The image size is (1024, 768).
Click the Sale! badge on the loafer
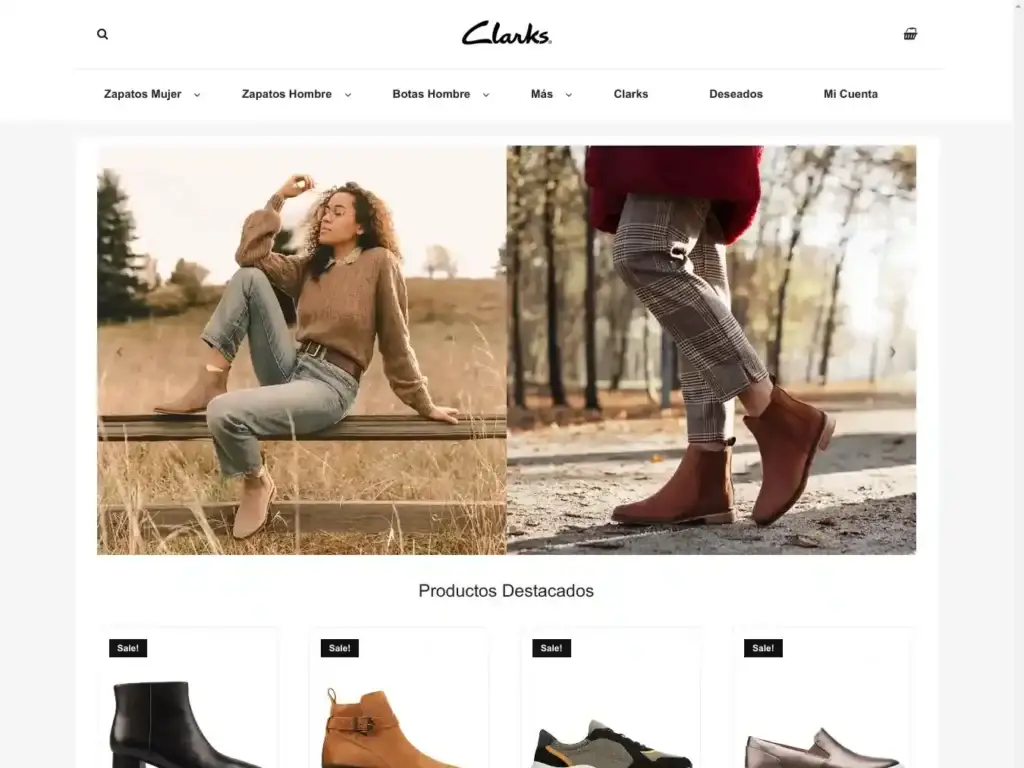pyautogui.click(x=763, y=648)
